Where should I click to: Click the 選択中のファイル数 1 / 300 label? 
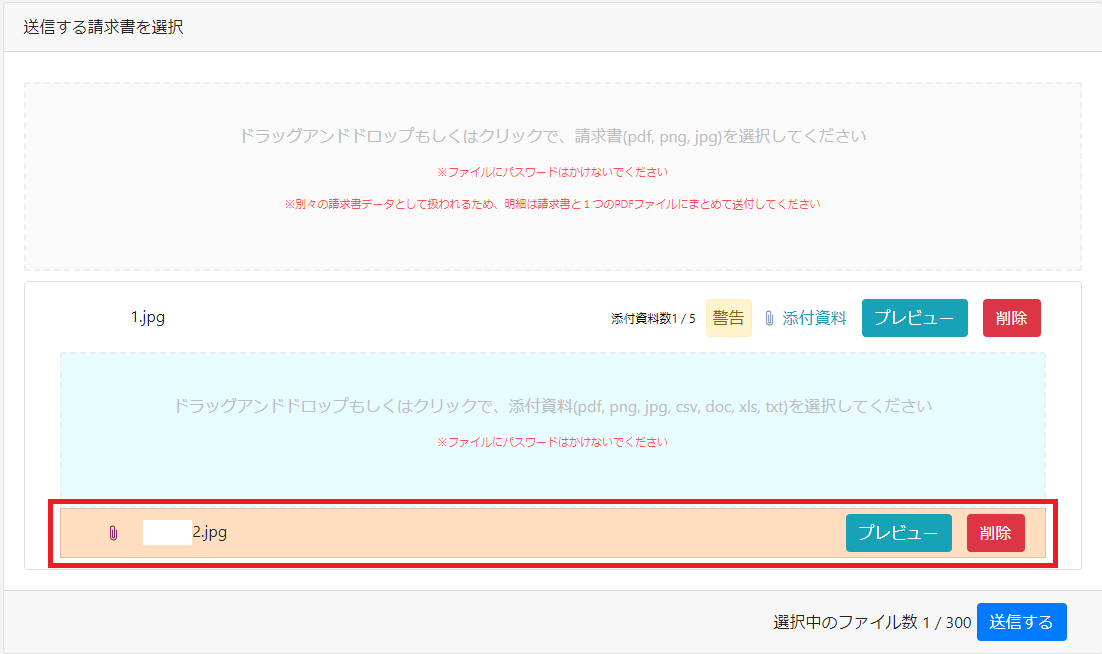tap(871, 622)
